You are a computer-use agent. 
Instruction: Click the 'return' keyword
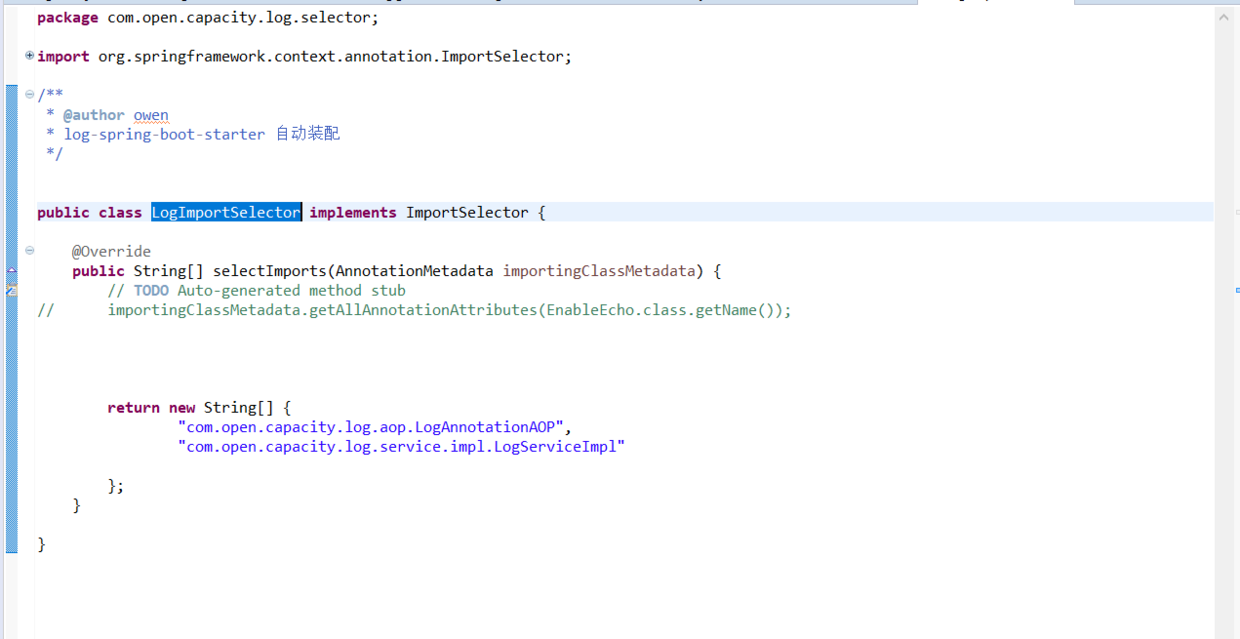[x=134, y=407]
